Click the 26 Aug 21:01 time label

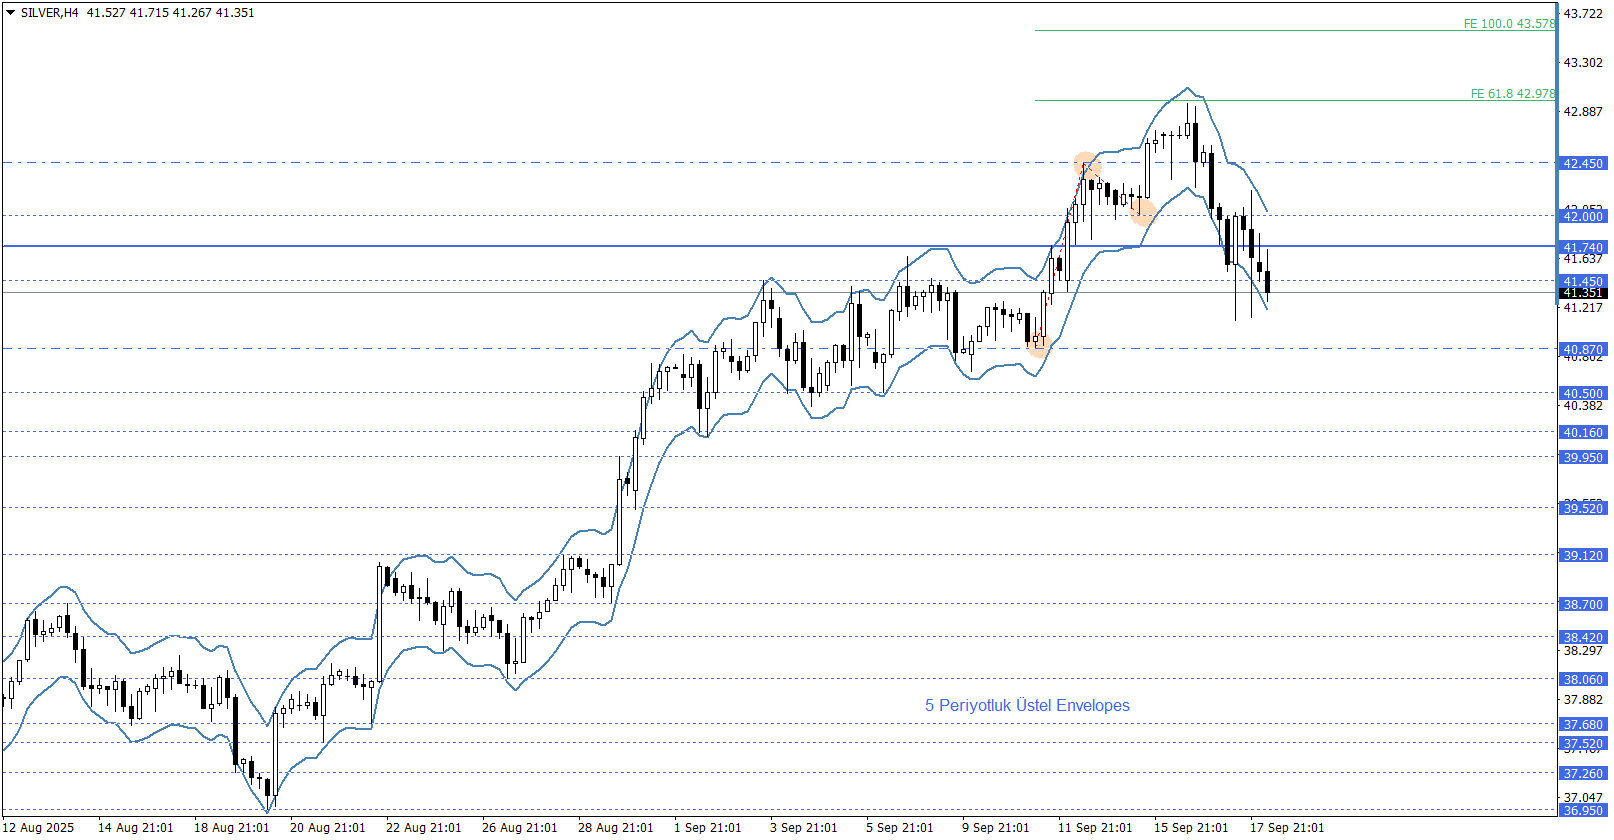click(x=519, y=828)
